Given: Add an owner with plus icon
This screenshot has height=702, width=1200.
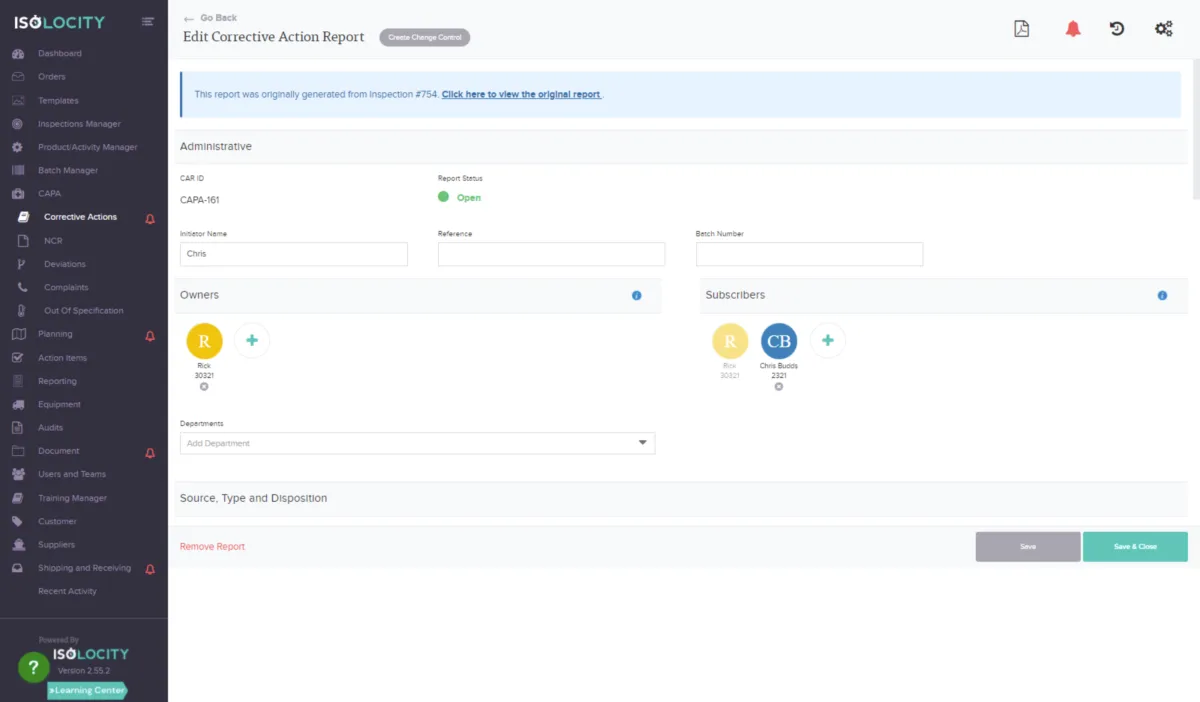Looking at the screenshot, I should 252,341.
